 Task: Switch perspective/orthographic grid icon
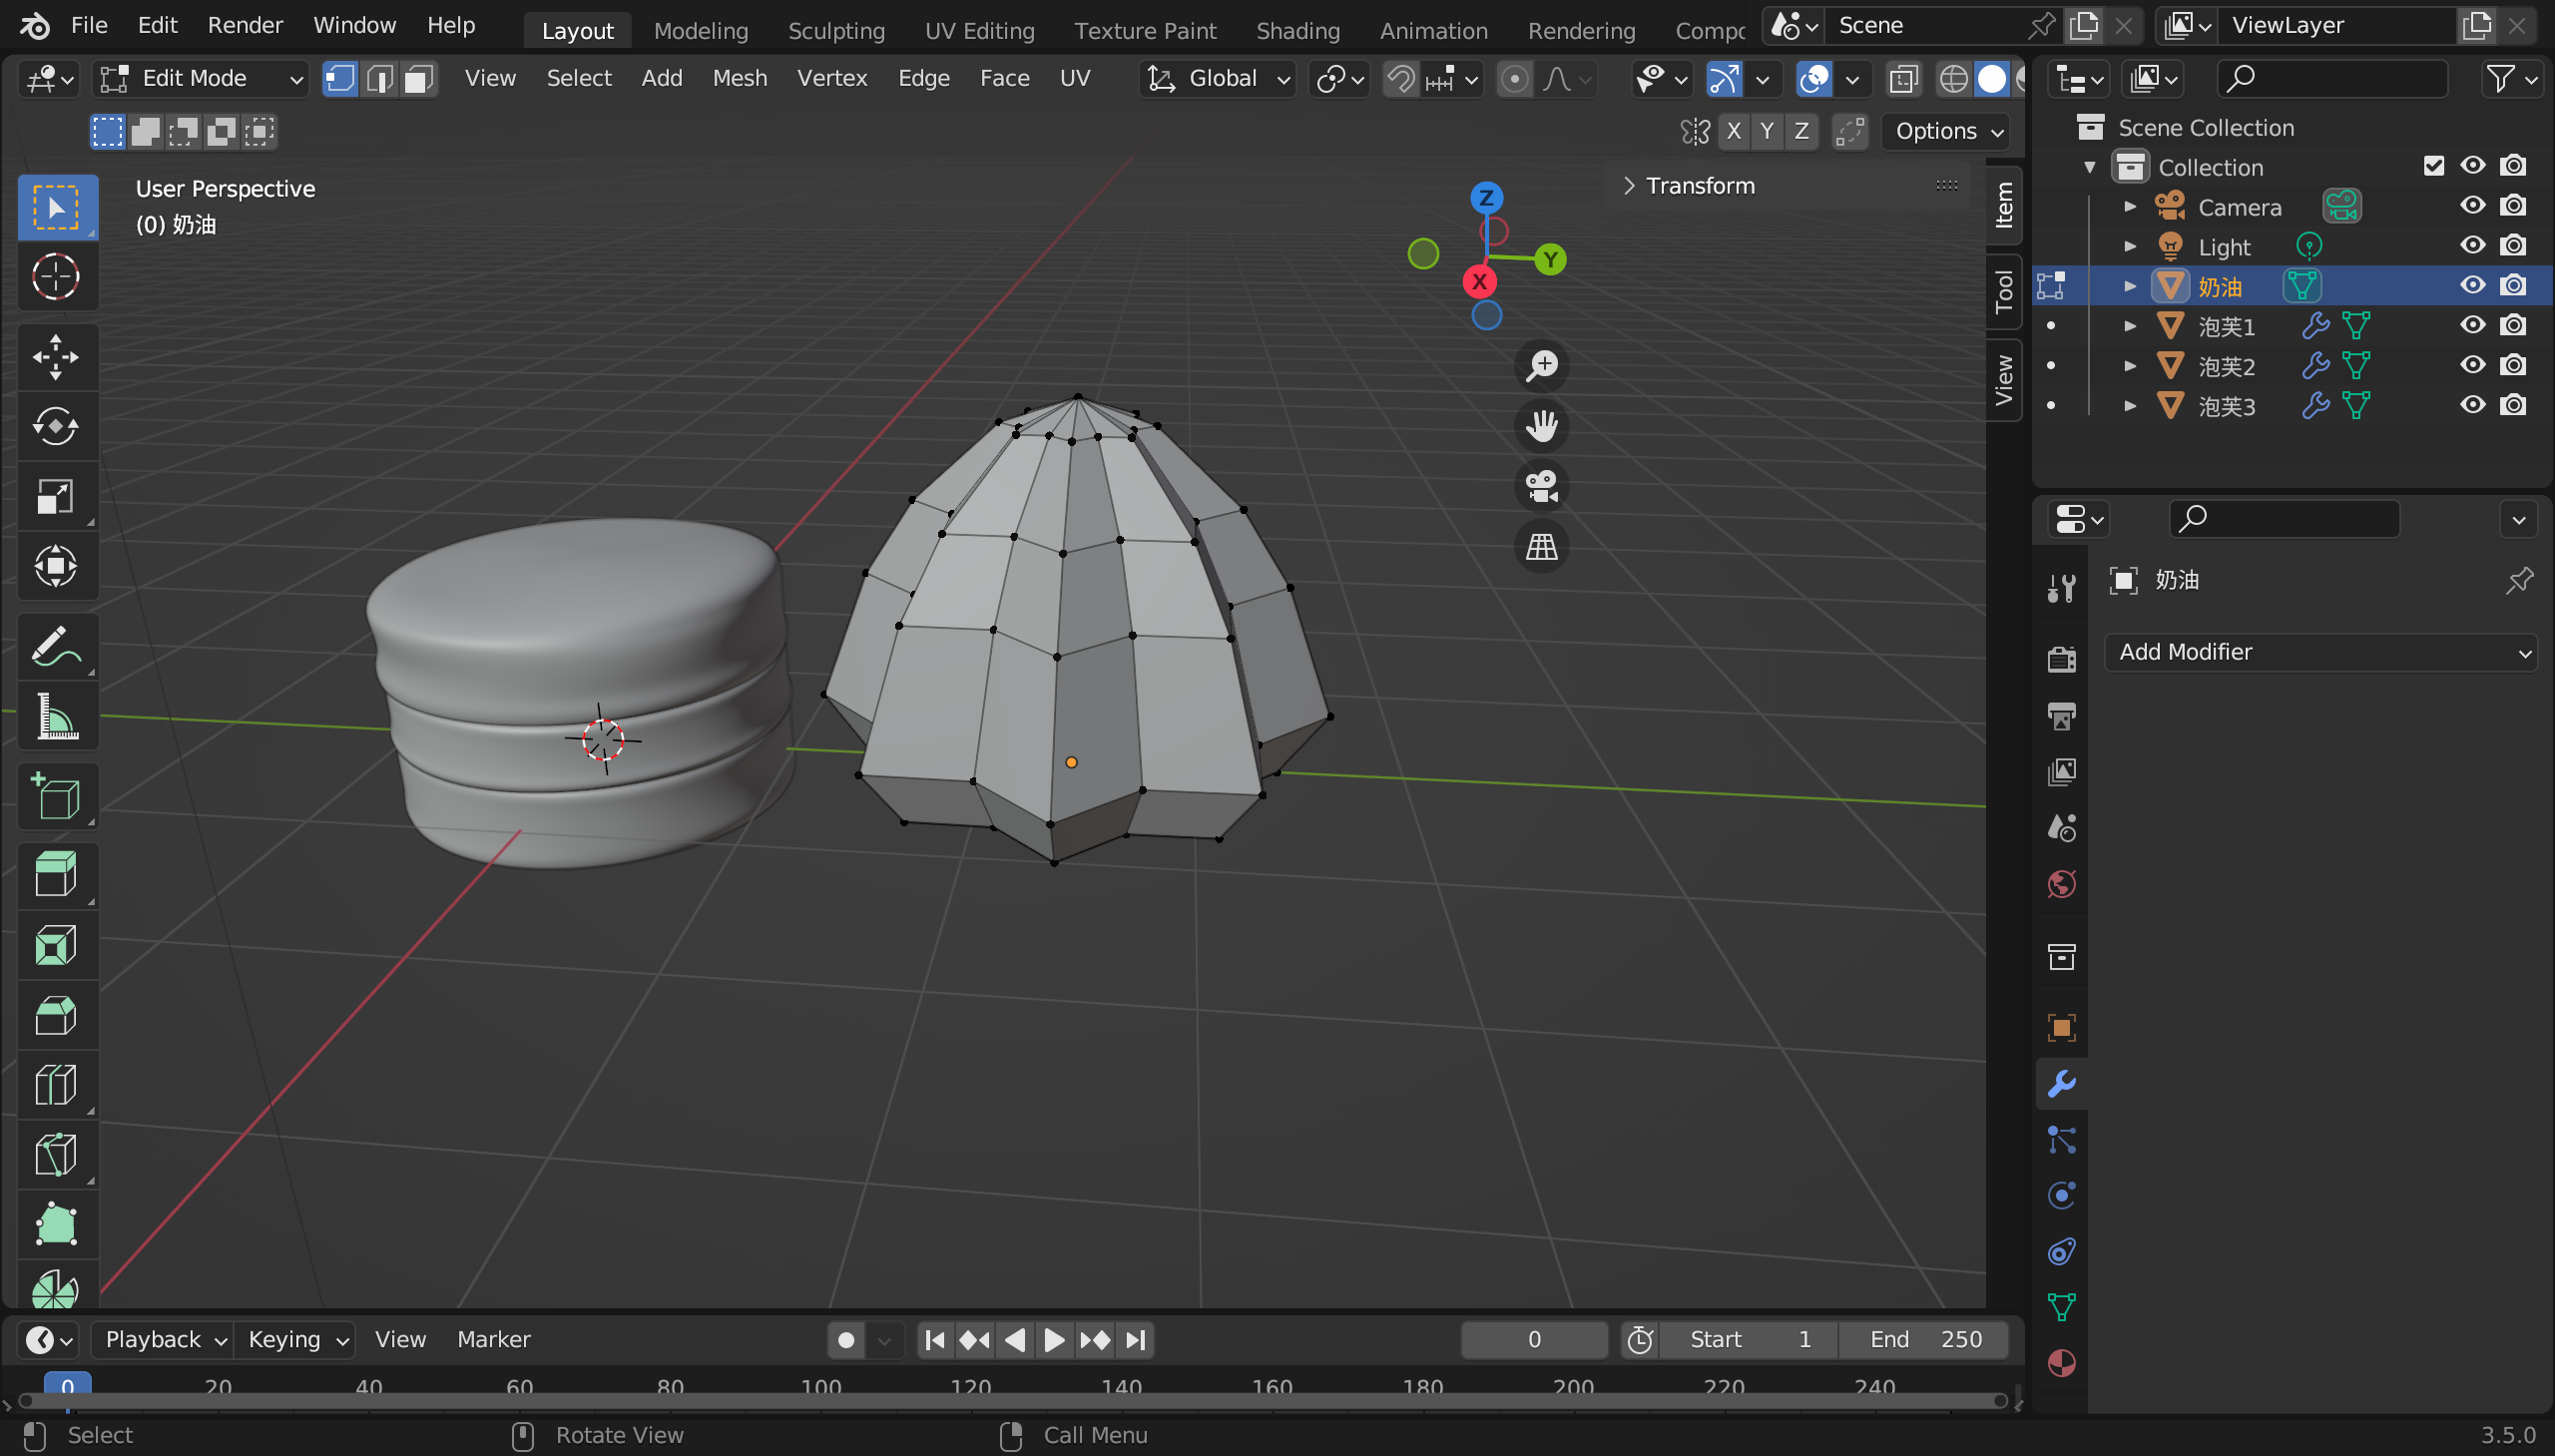pyautogui.click(x=1541, y=546)
